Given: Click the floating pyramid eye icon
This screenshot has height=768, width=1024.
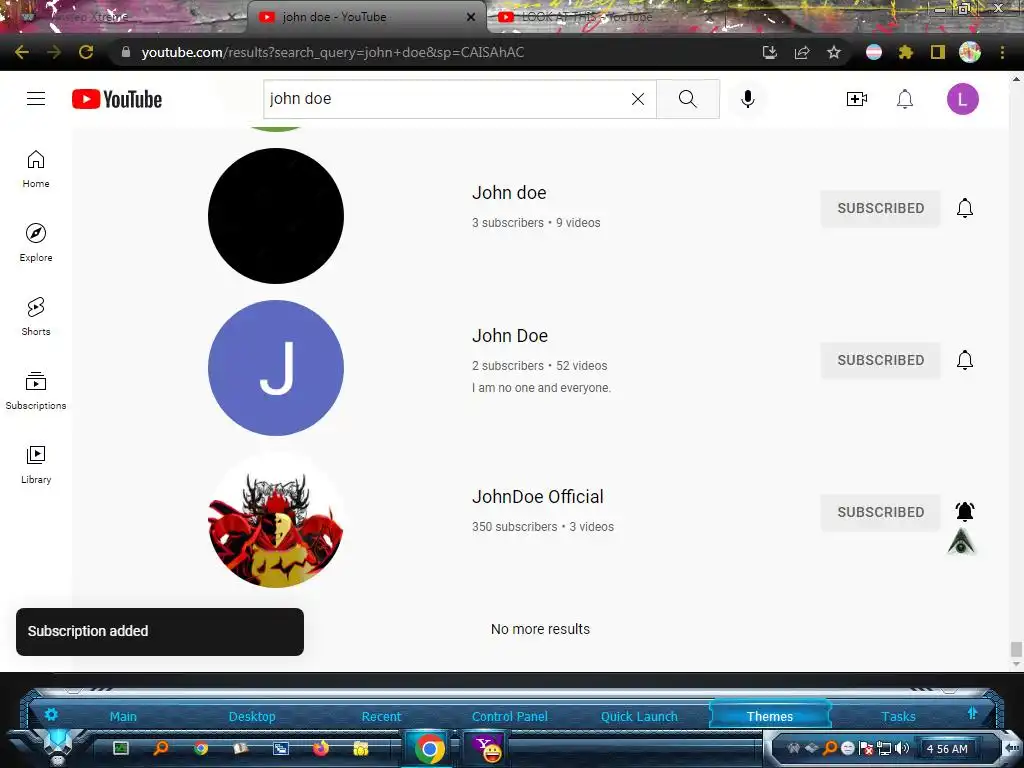Looking at the screenshot, I should [x=961, y=542].
